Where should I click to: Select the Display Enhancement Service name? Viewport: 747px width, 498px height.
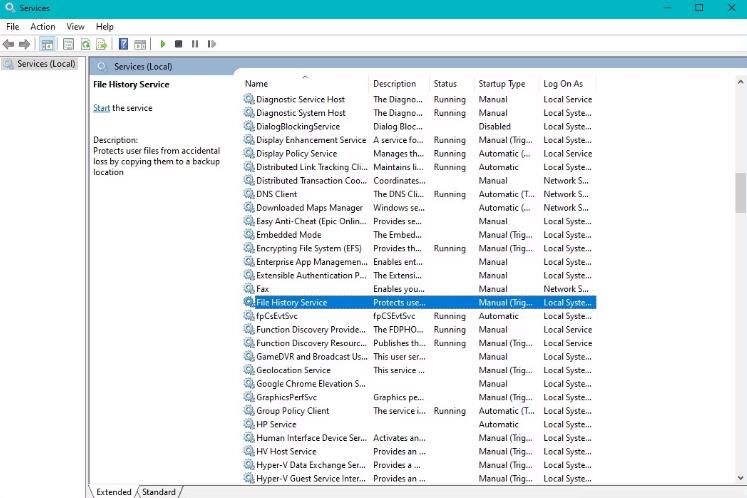click(x=311, y=140)
